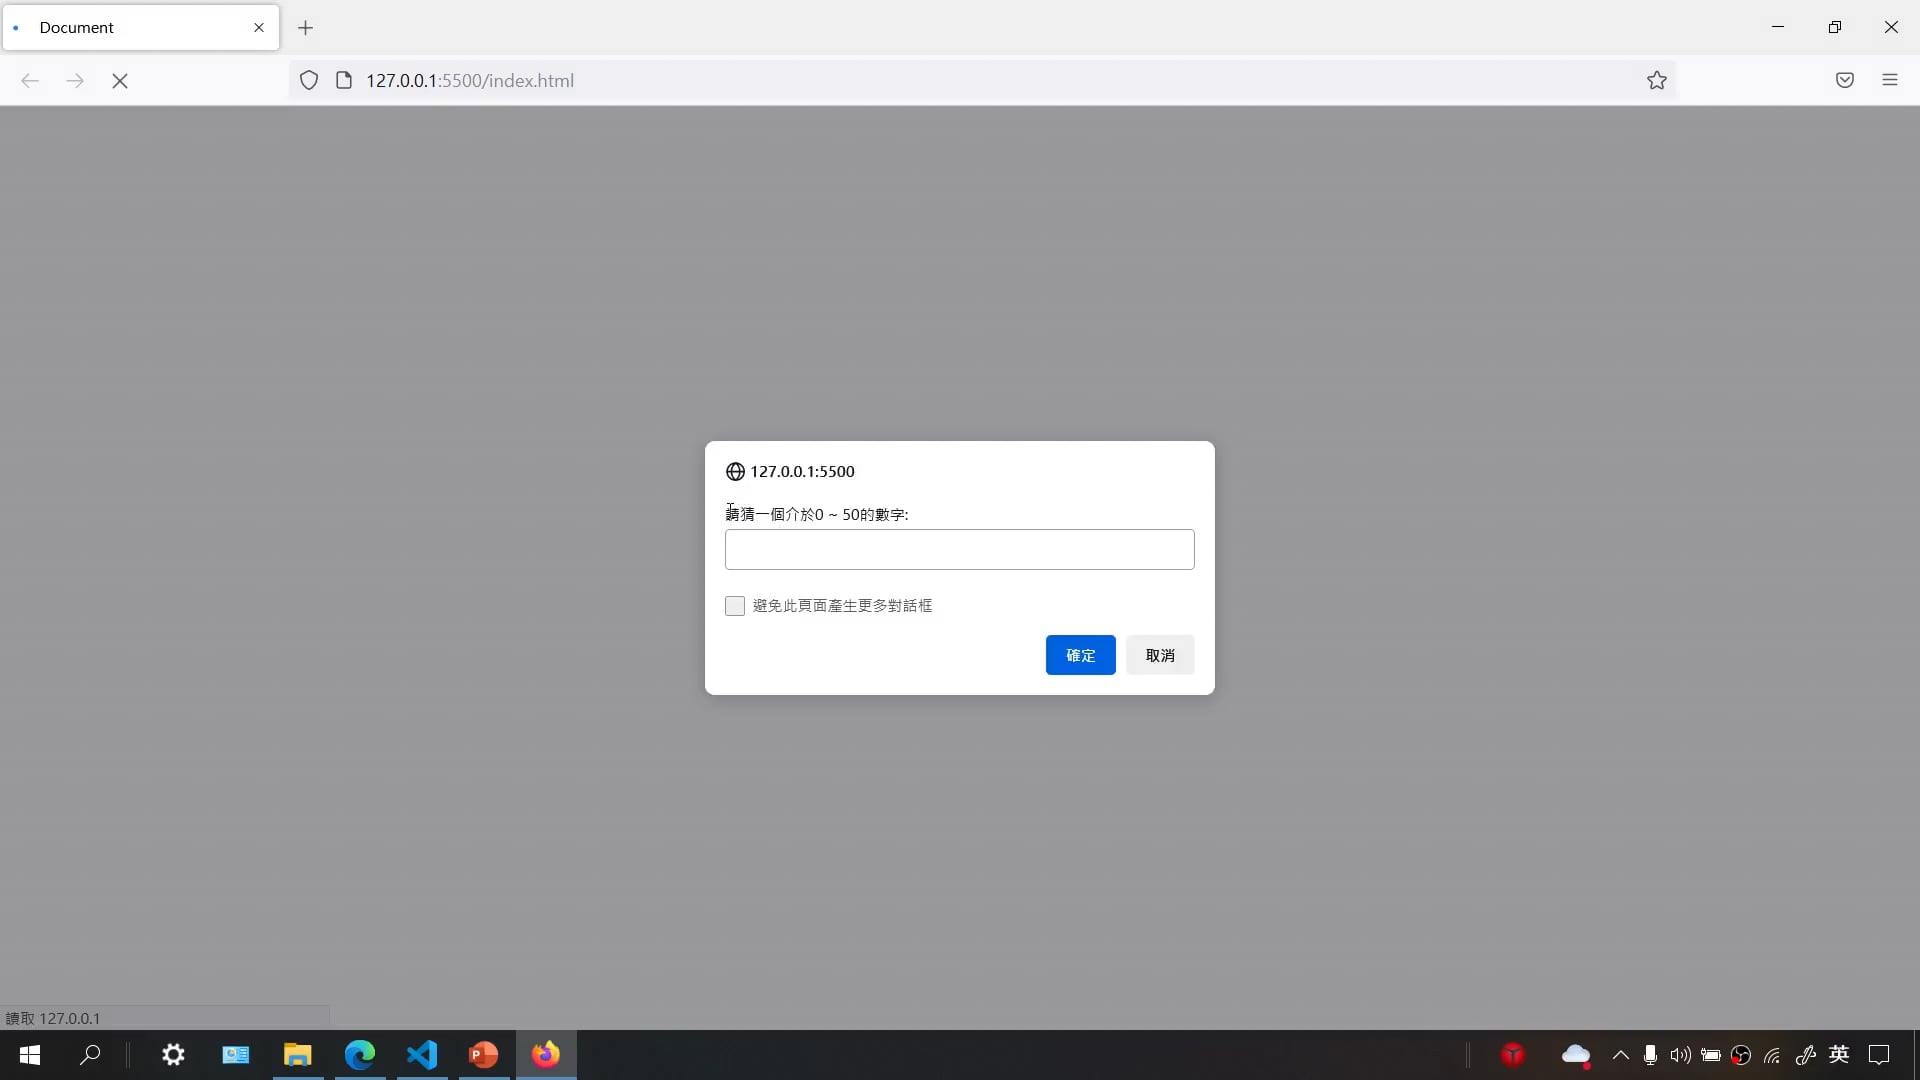Go back to the previous page
The width and height of the screenshot is (1920, 1080).
click(29, 80)
